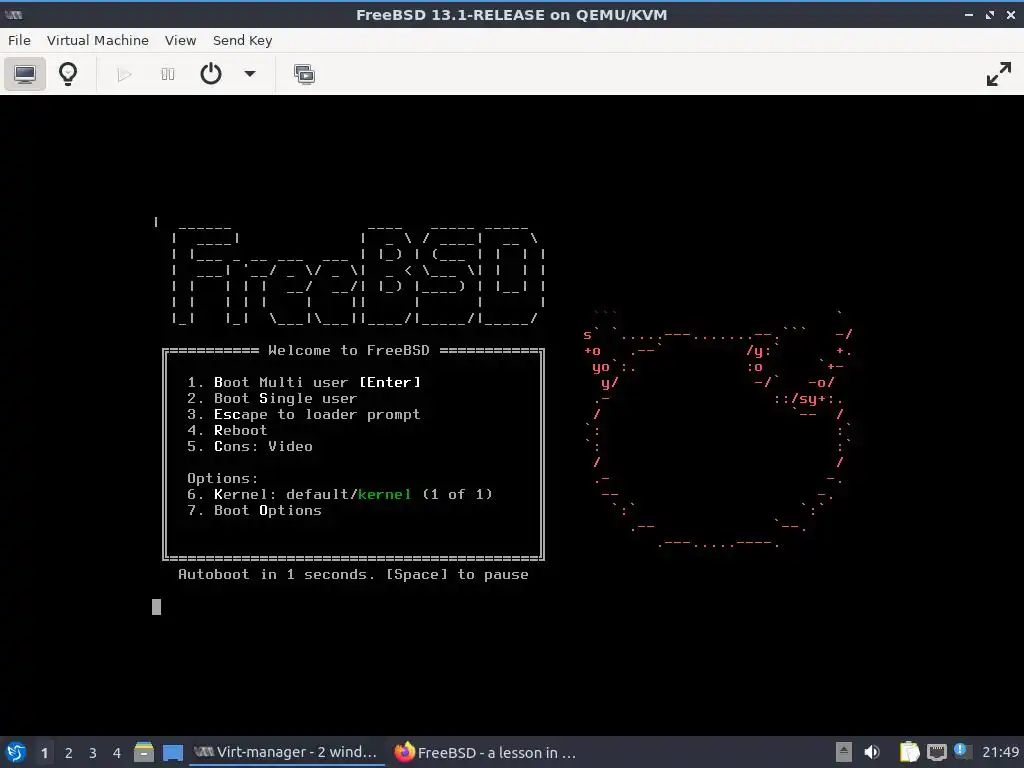Click "Cons: Video" in the boot menu
Image resolution: width=1024 pixels, height=768 pixels.
[x=249, y=446]
